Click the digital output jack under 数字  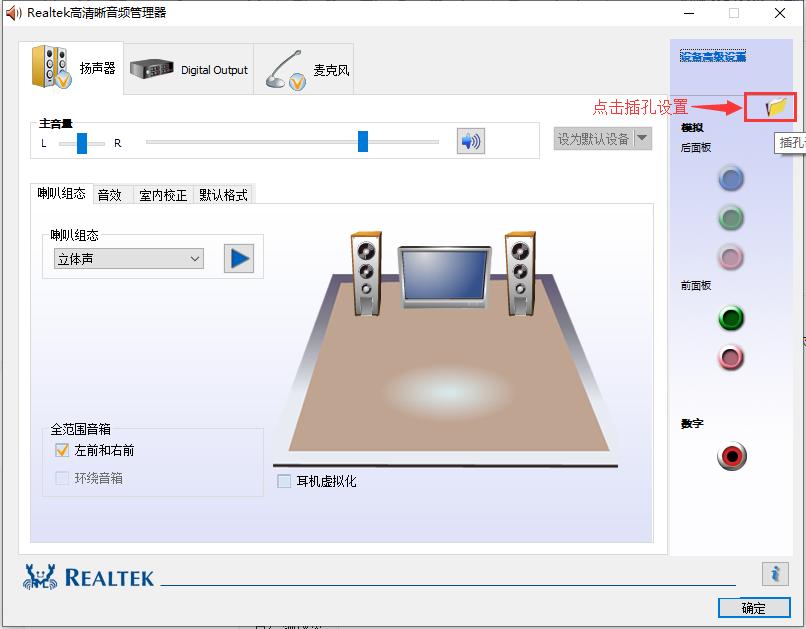pyautogui.click(x=731, y=456)
